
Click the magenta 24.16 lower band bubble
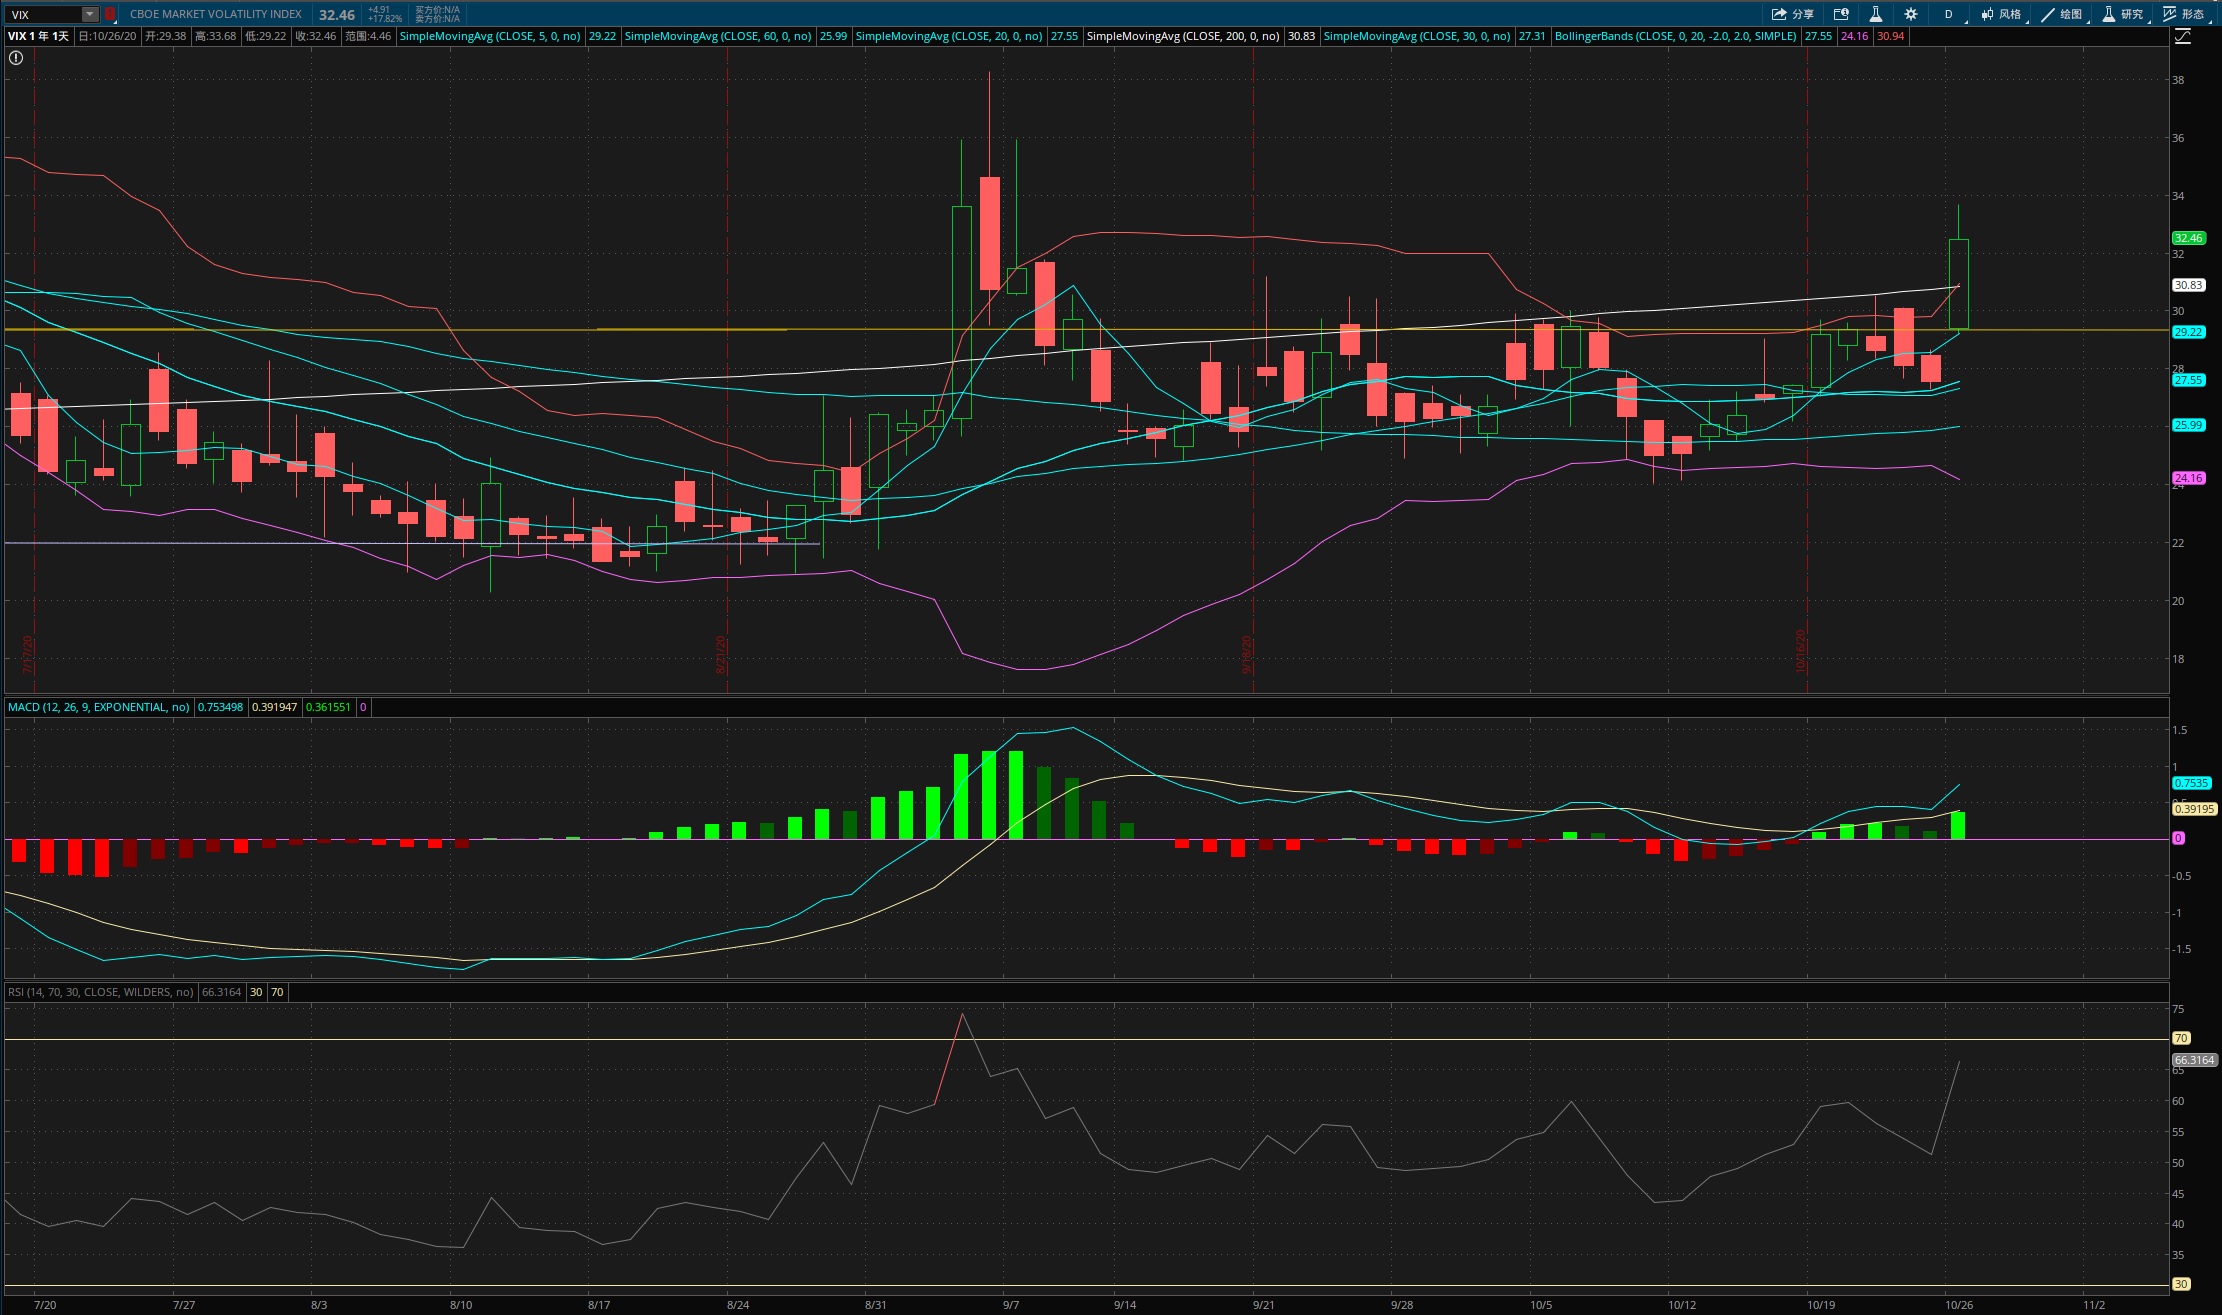[2188, 478]
